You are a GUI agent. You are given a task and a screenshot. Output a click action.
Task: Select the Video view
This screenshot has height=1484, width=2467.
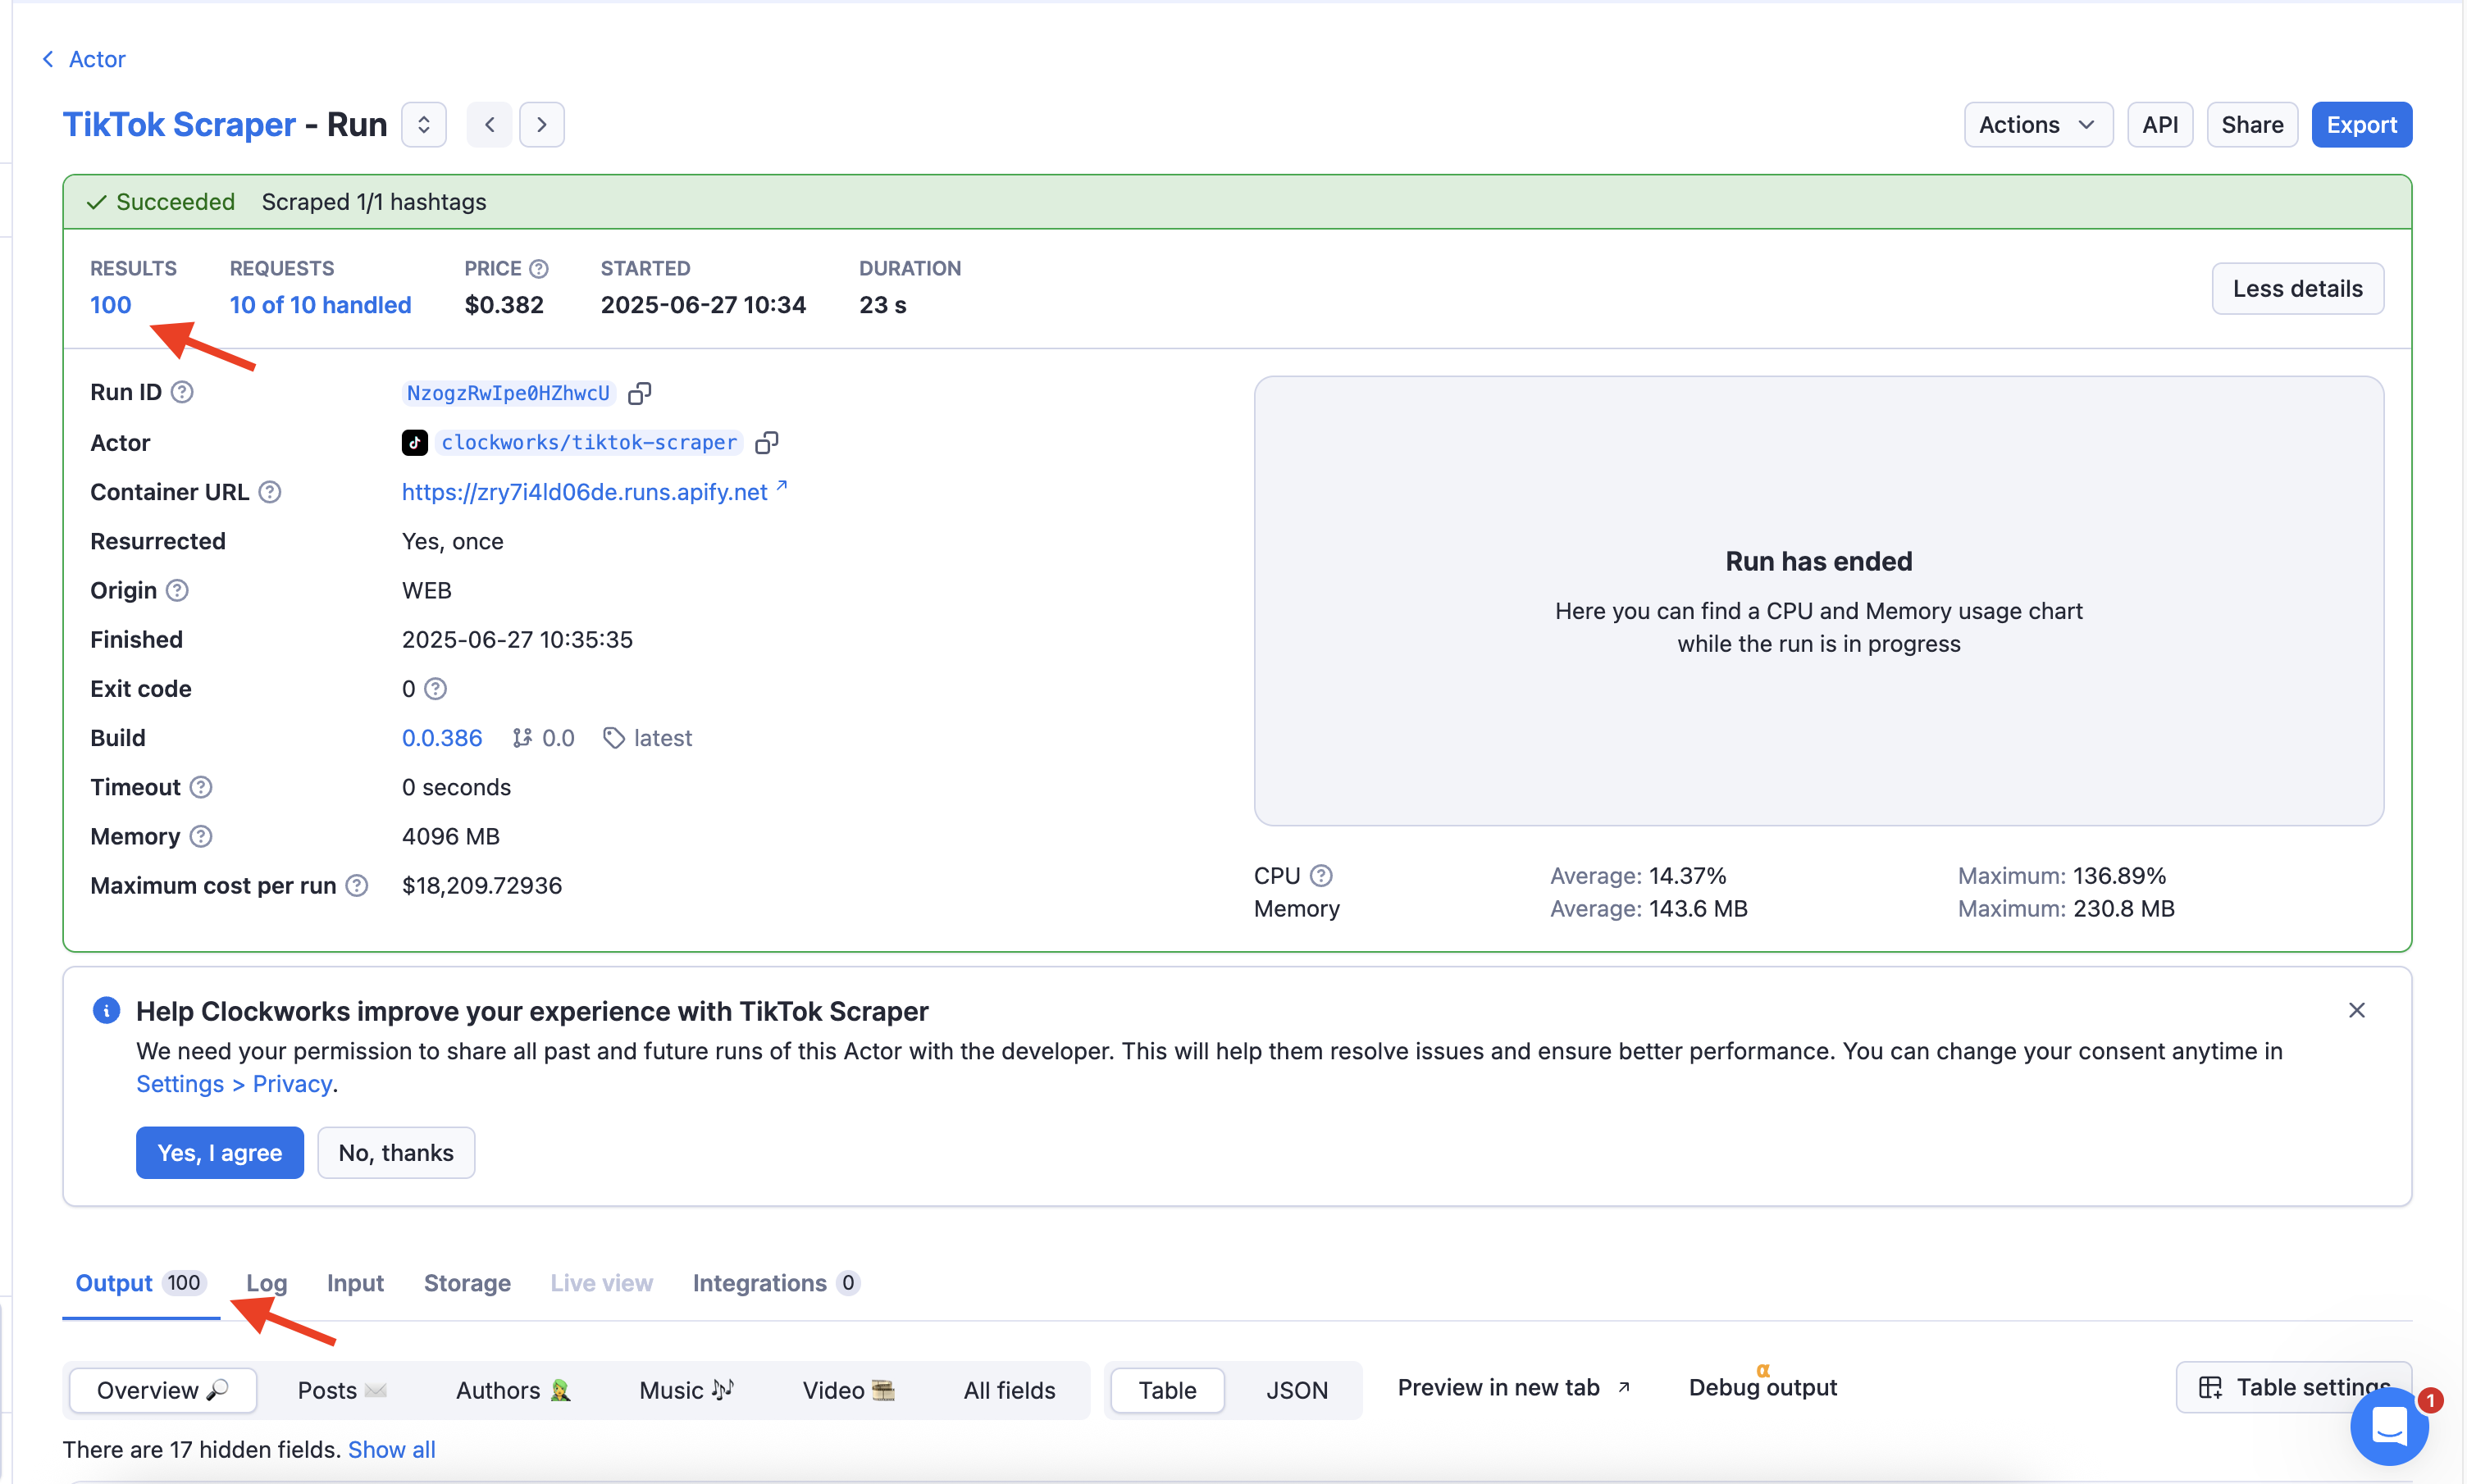848,1390
